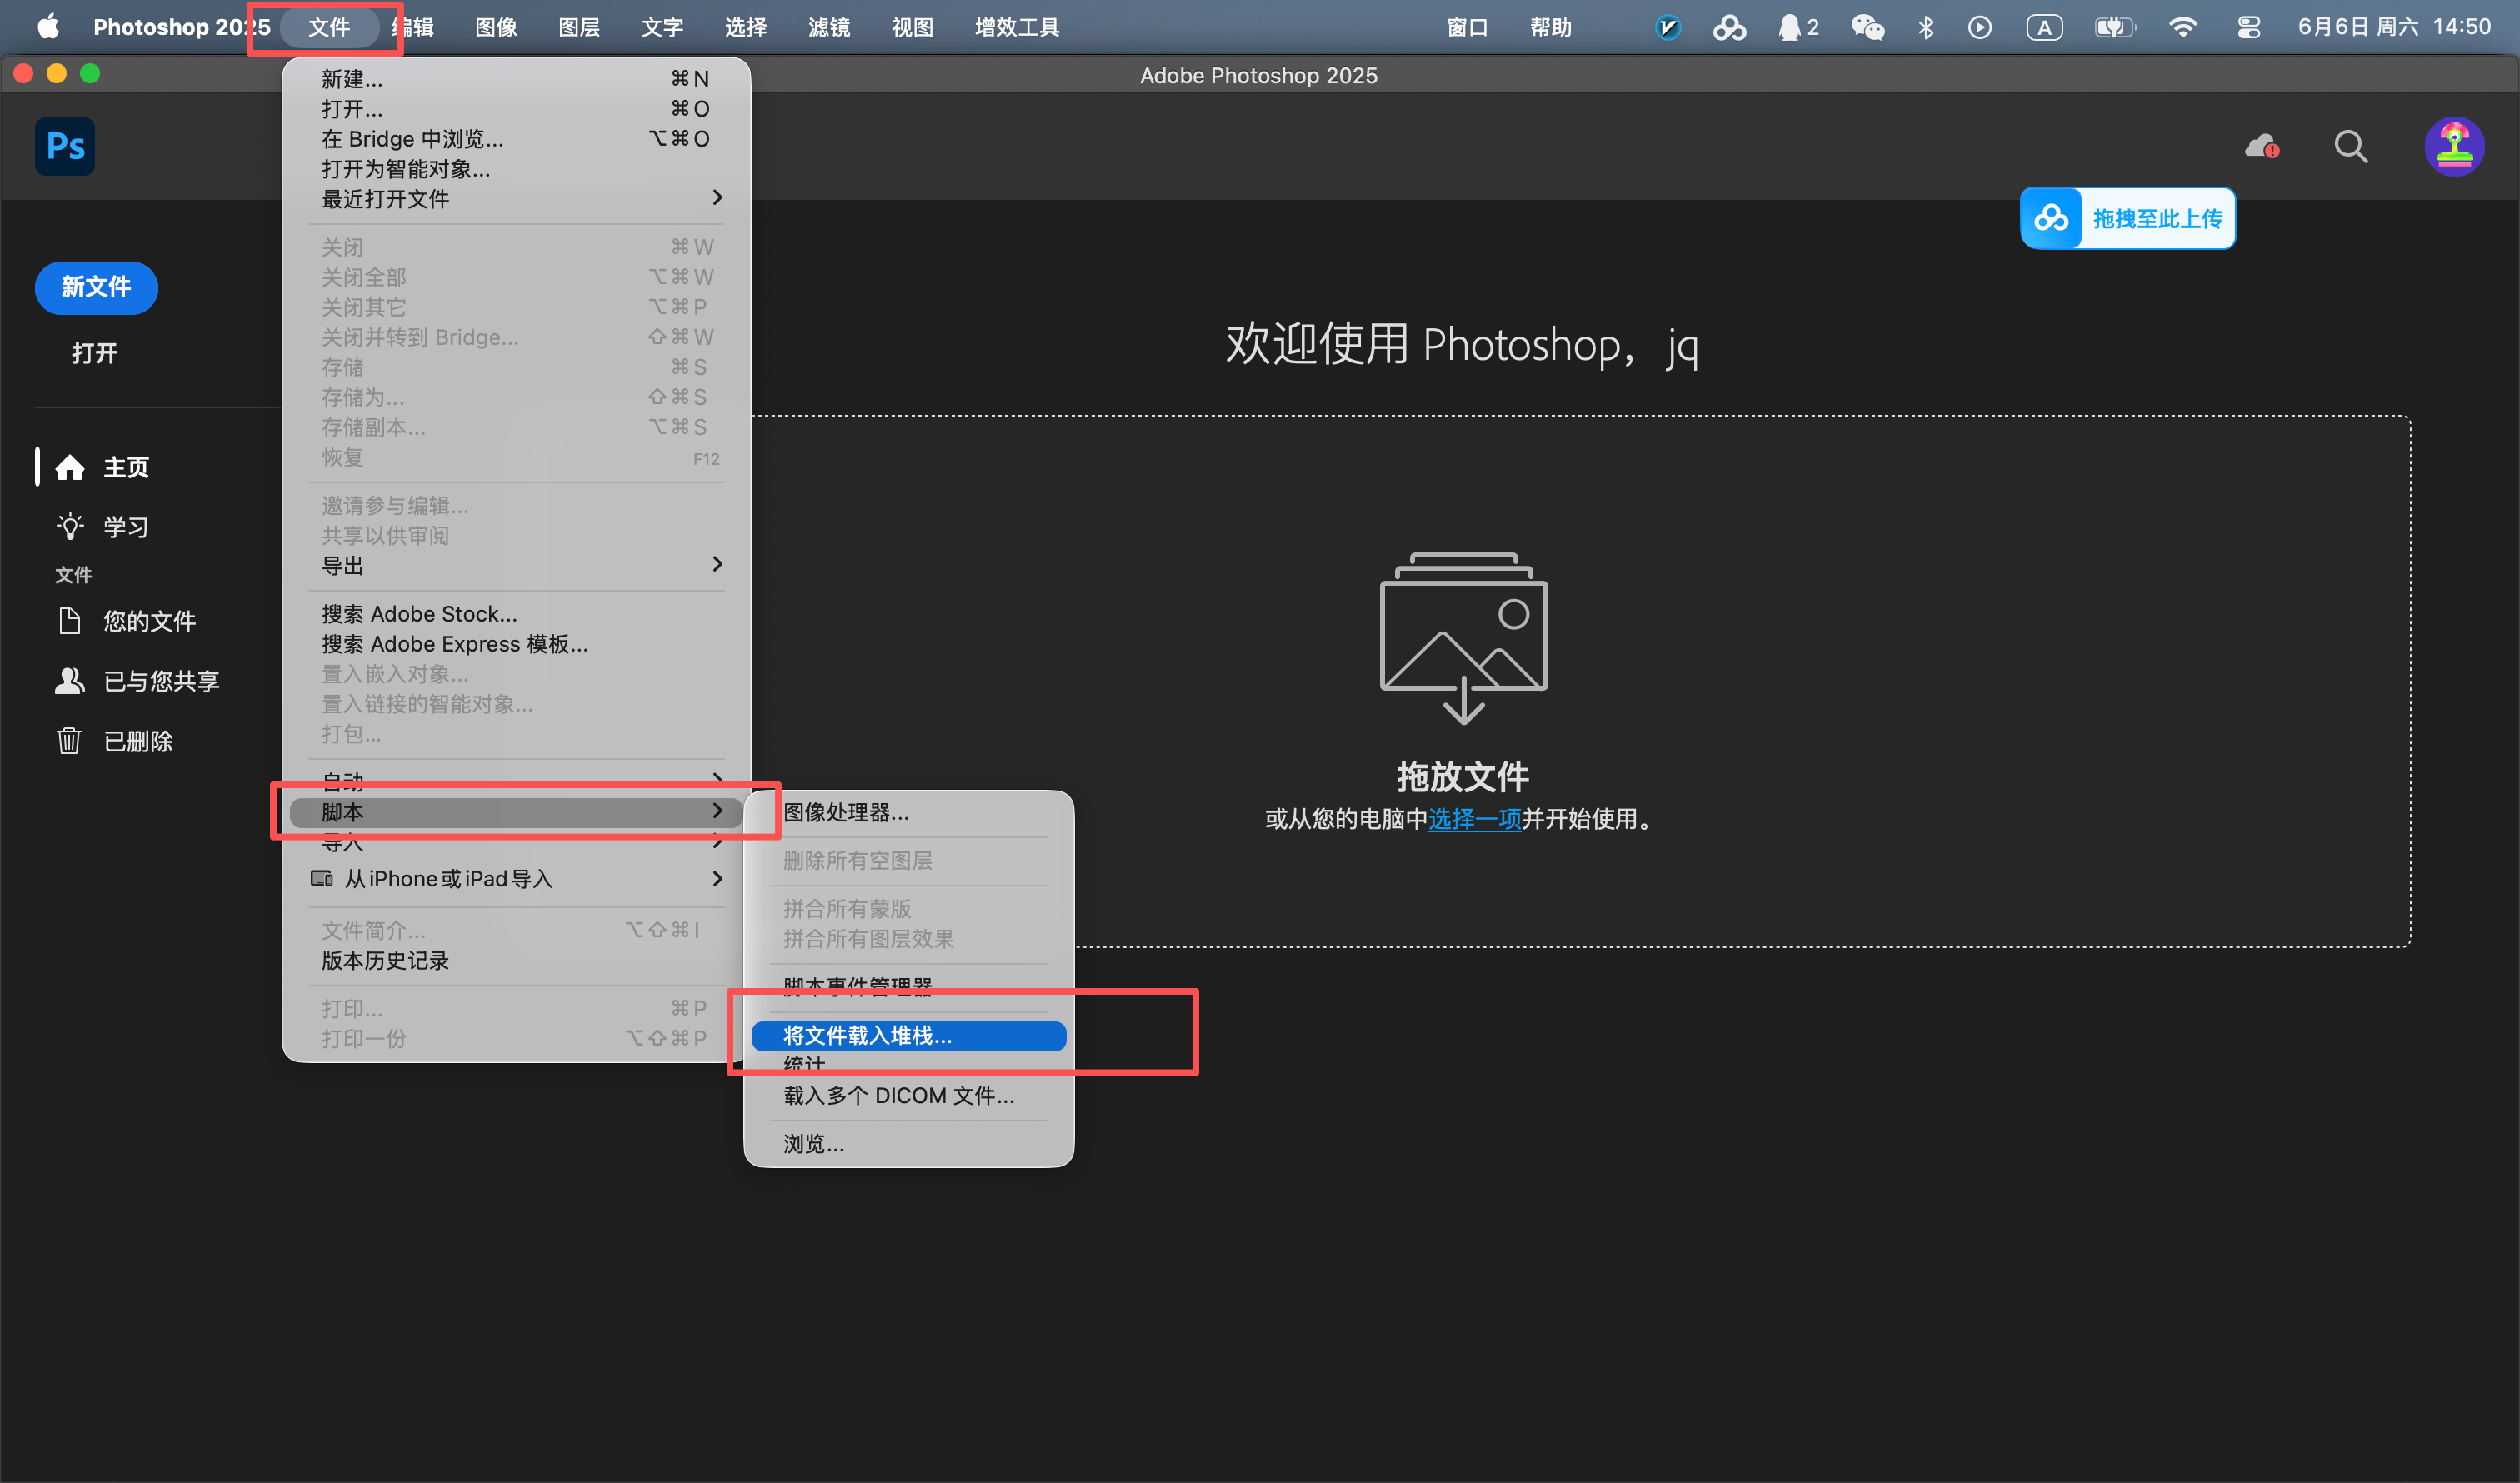Open 已与您共享 shared files item
The height and width of the screenshot is (1483, 2520).
(137, 681)
